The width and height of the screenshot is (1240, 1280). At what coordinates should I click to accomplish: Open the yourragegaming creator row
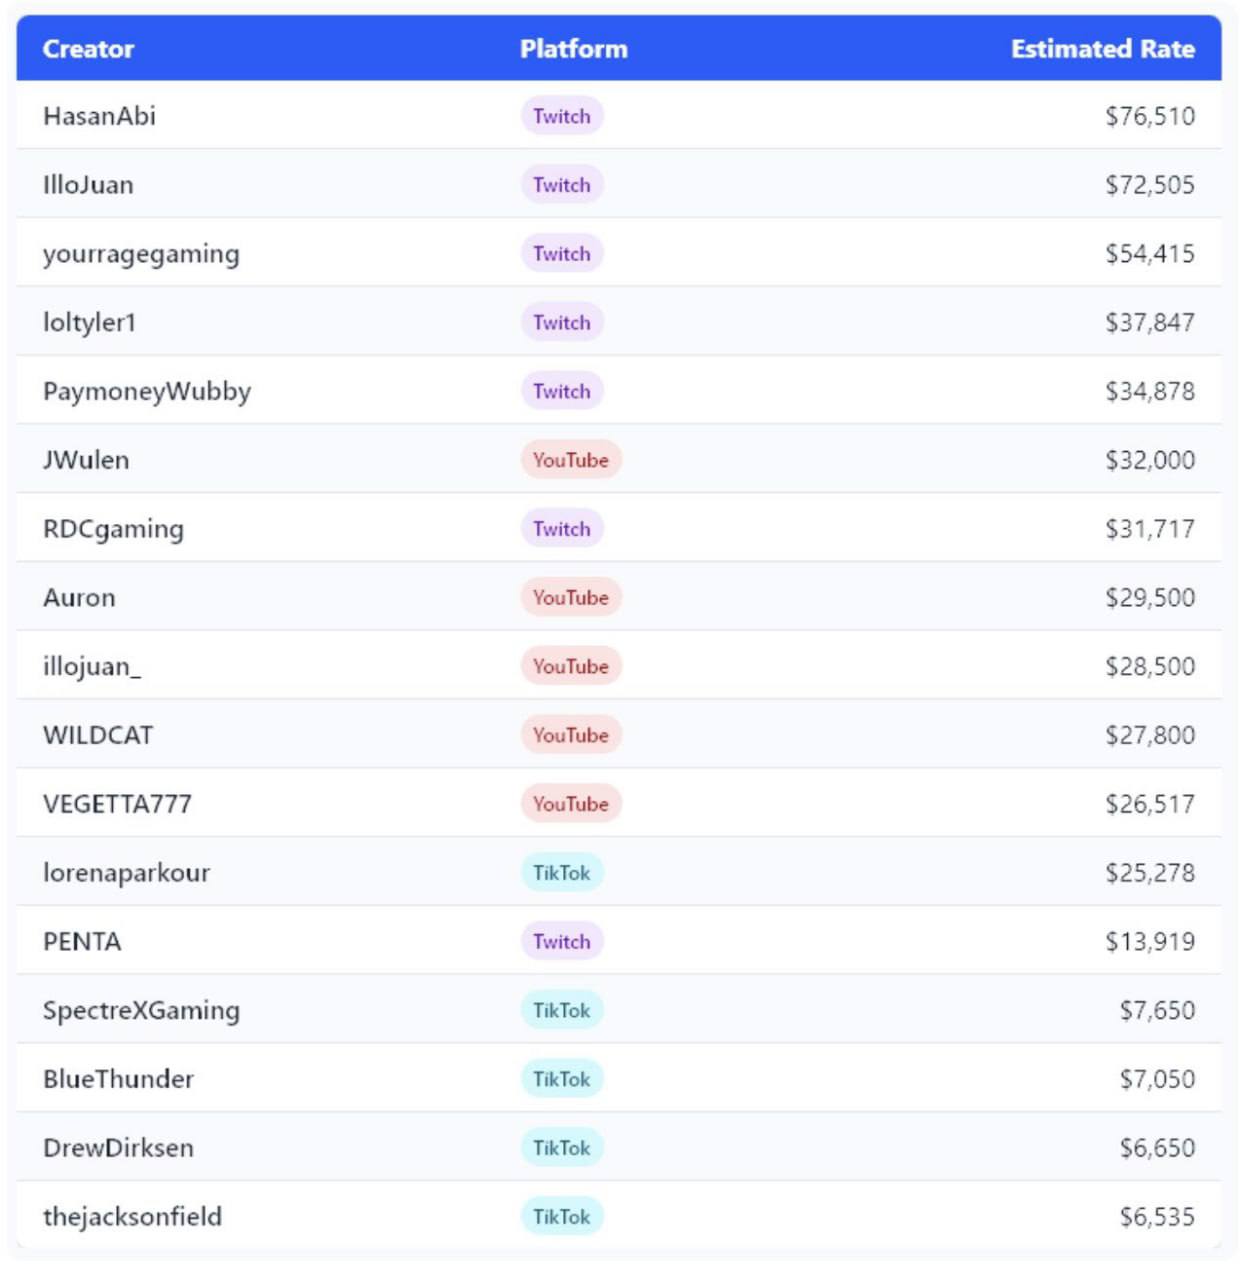141,254
